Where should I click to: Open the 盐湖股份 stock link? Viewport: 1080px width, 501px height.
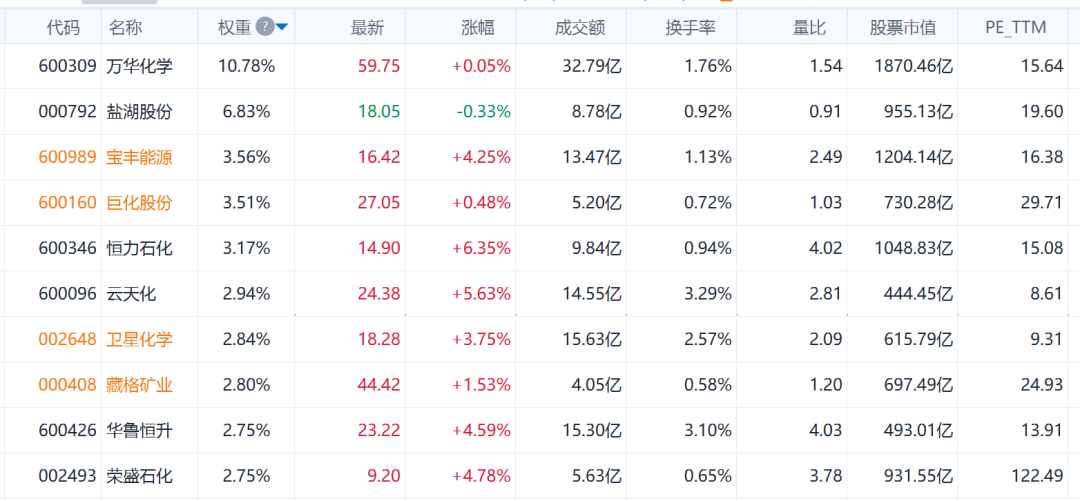pyautogui.click(x=140, y=112)
